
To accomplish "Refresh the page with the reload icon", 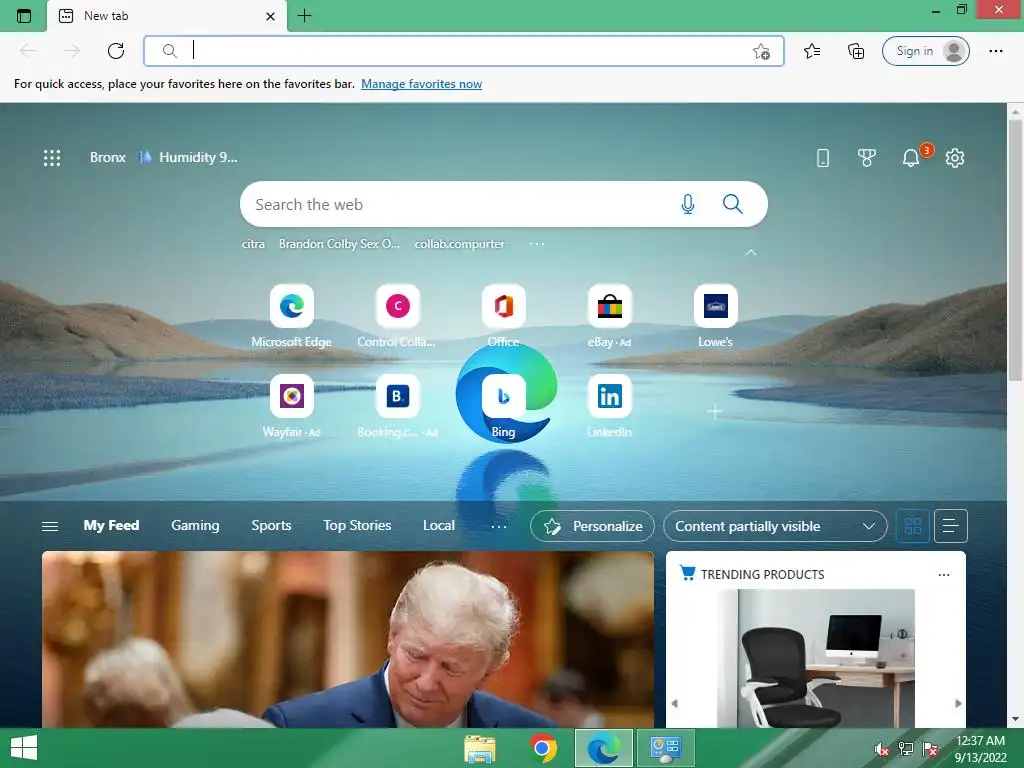I will pos(116,51).
